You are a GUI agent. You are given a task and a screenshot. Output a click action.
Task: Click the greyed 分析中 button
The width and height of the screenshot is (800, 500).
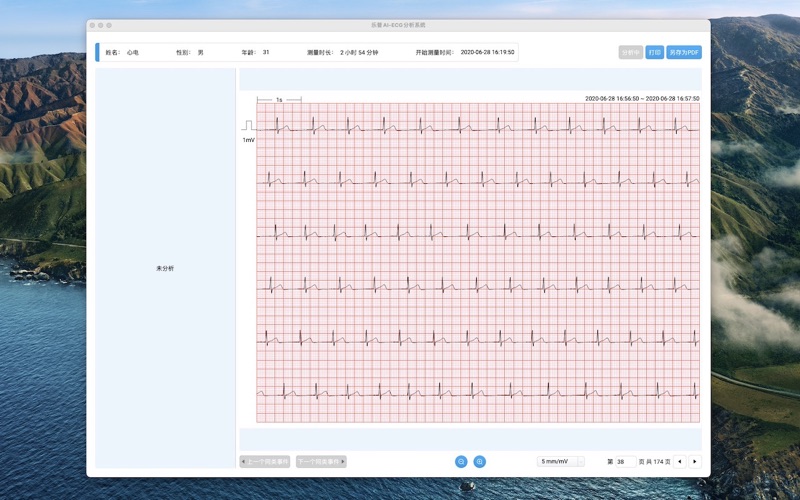(630, 52)
